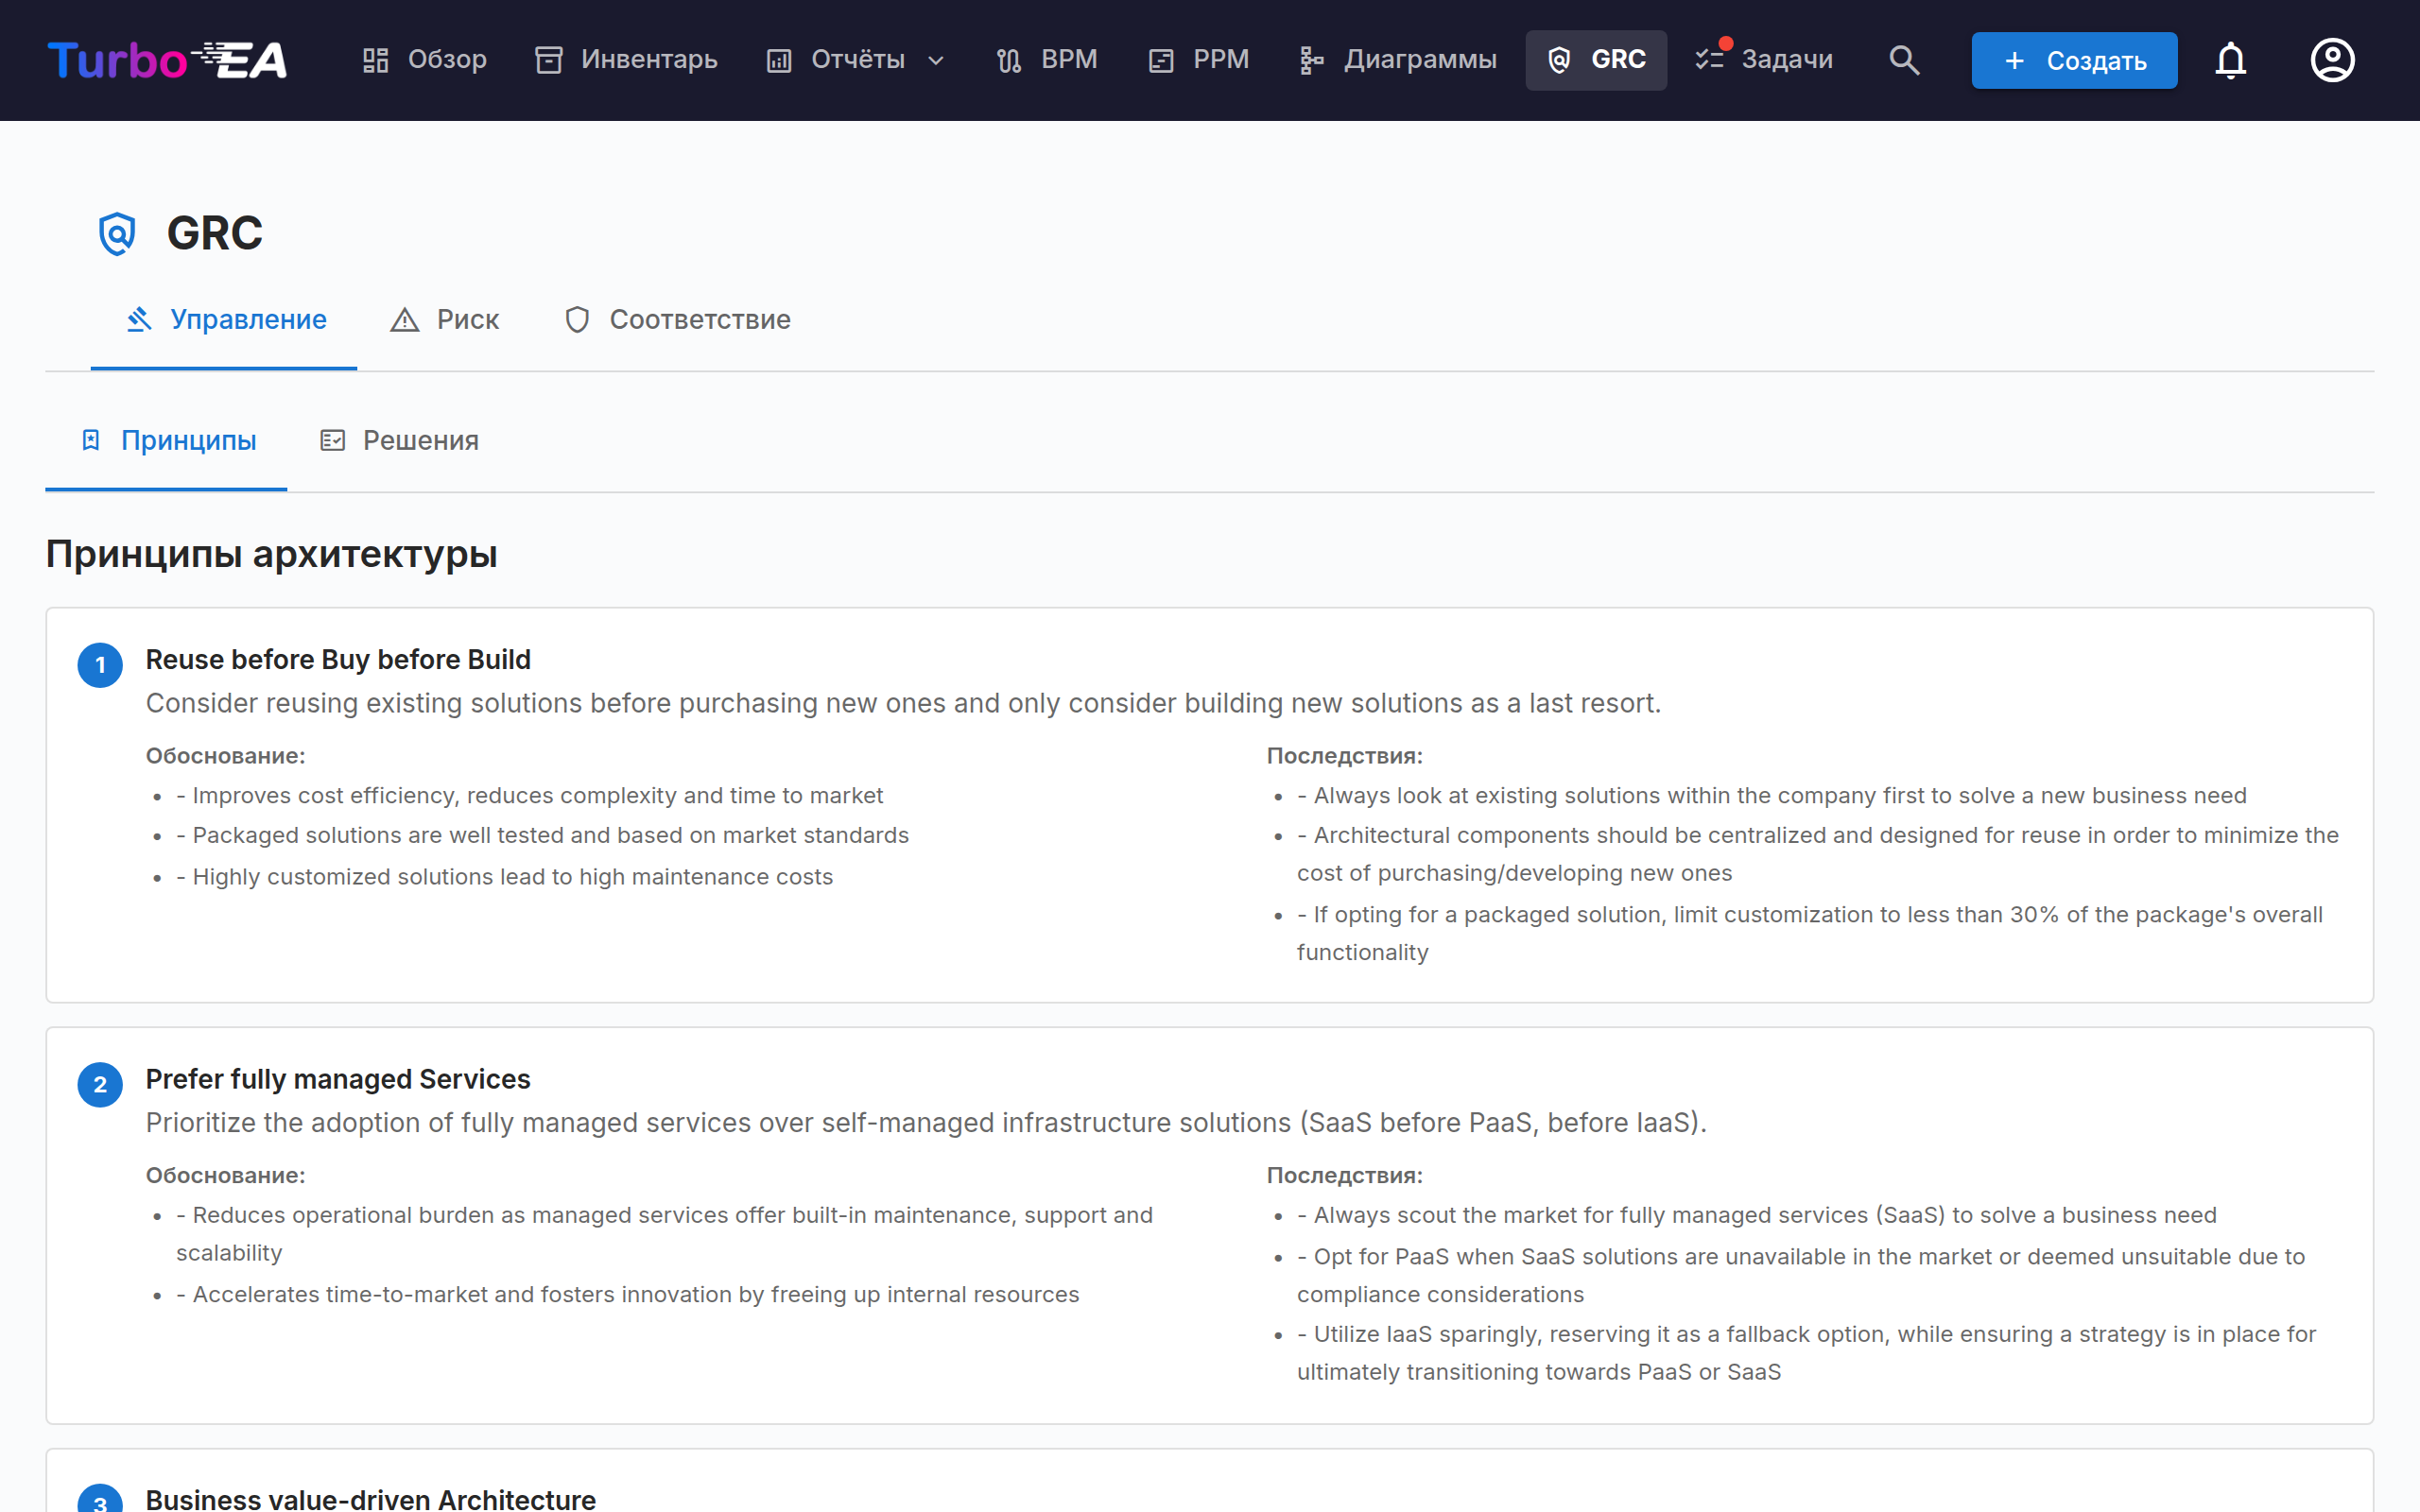Switch to the Риск tab
Viewport: 2420px width, 1512px height.
[x=445, y=320]
